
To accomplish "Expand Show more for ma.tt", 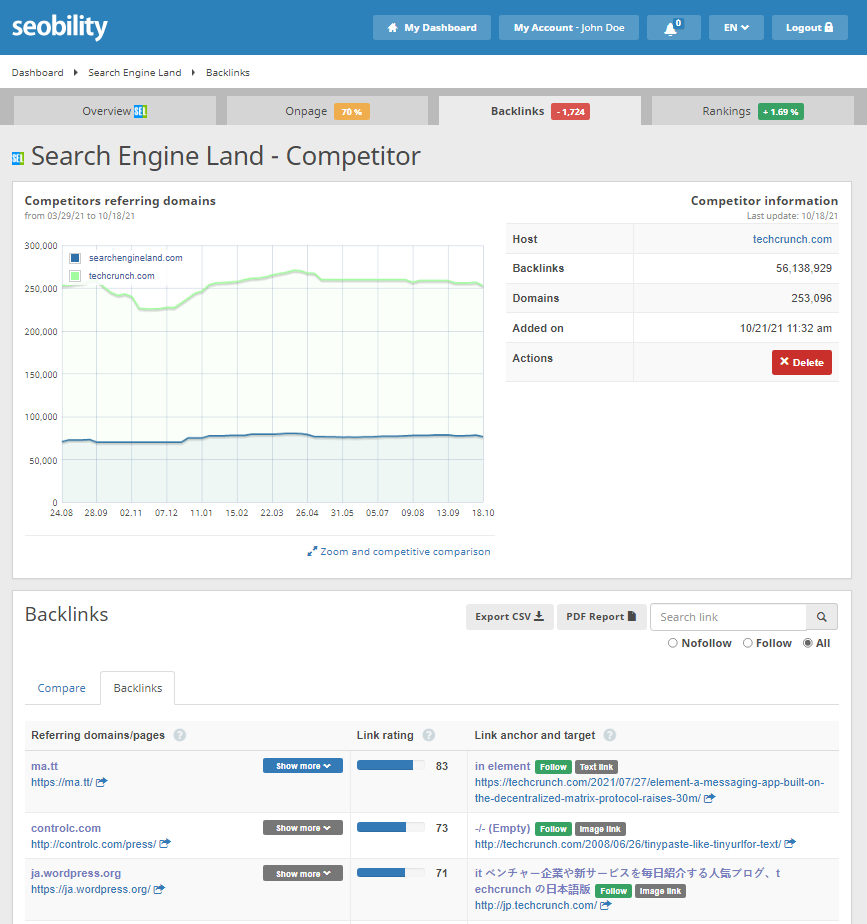I will pos(302,765).
